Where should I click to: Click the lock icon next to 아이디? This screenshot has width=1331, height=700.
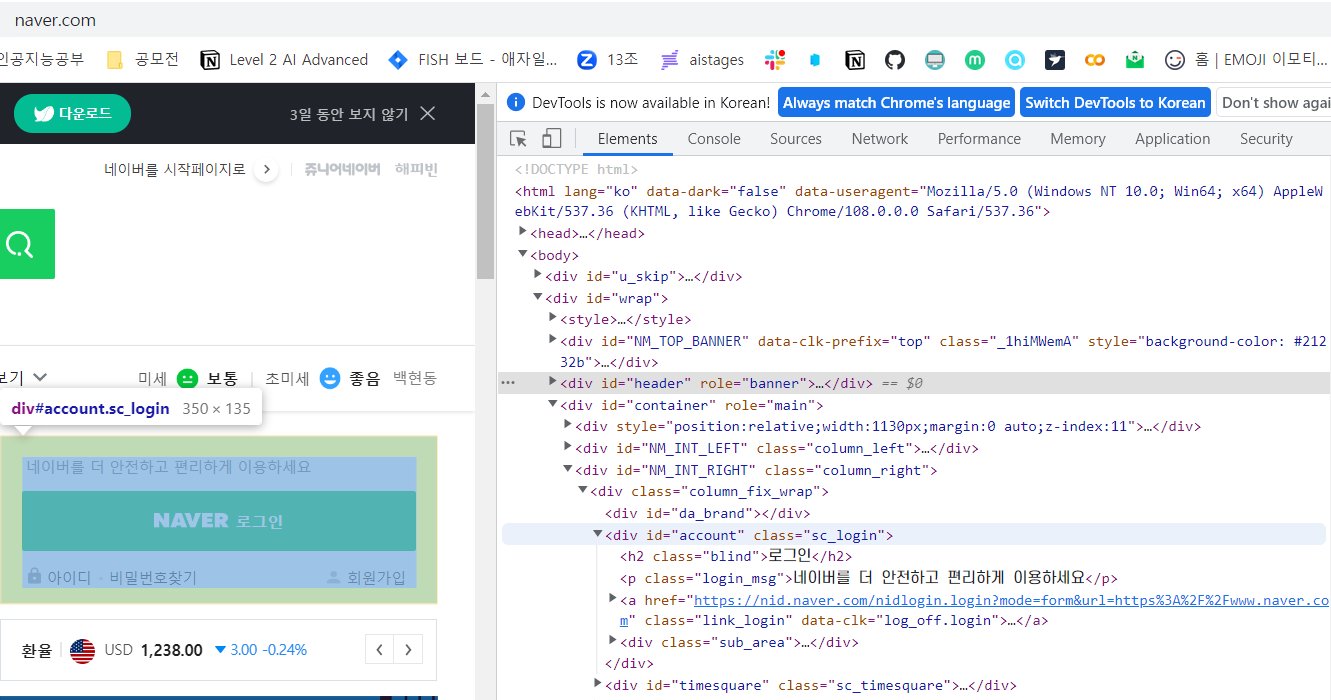(35, 577)
